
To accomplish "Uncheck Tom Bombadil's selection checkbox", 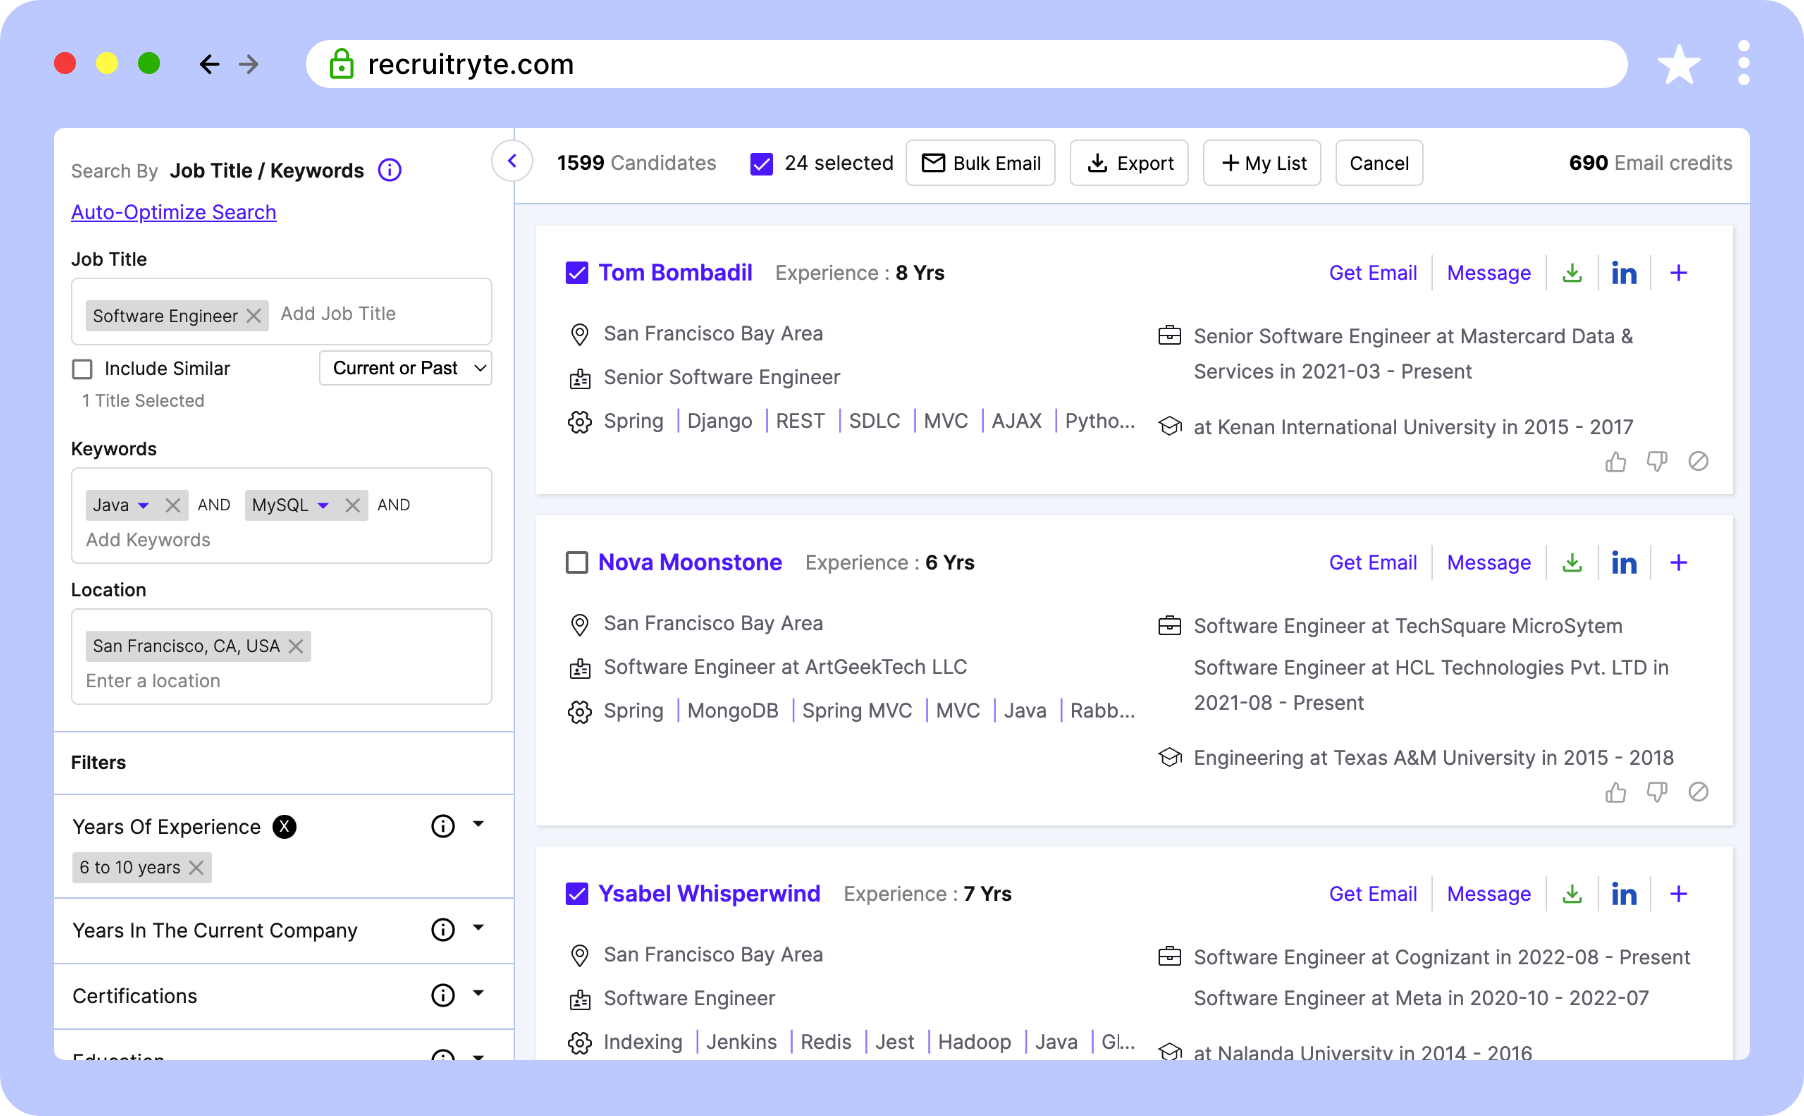I will click(577, 271).
